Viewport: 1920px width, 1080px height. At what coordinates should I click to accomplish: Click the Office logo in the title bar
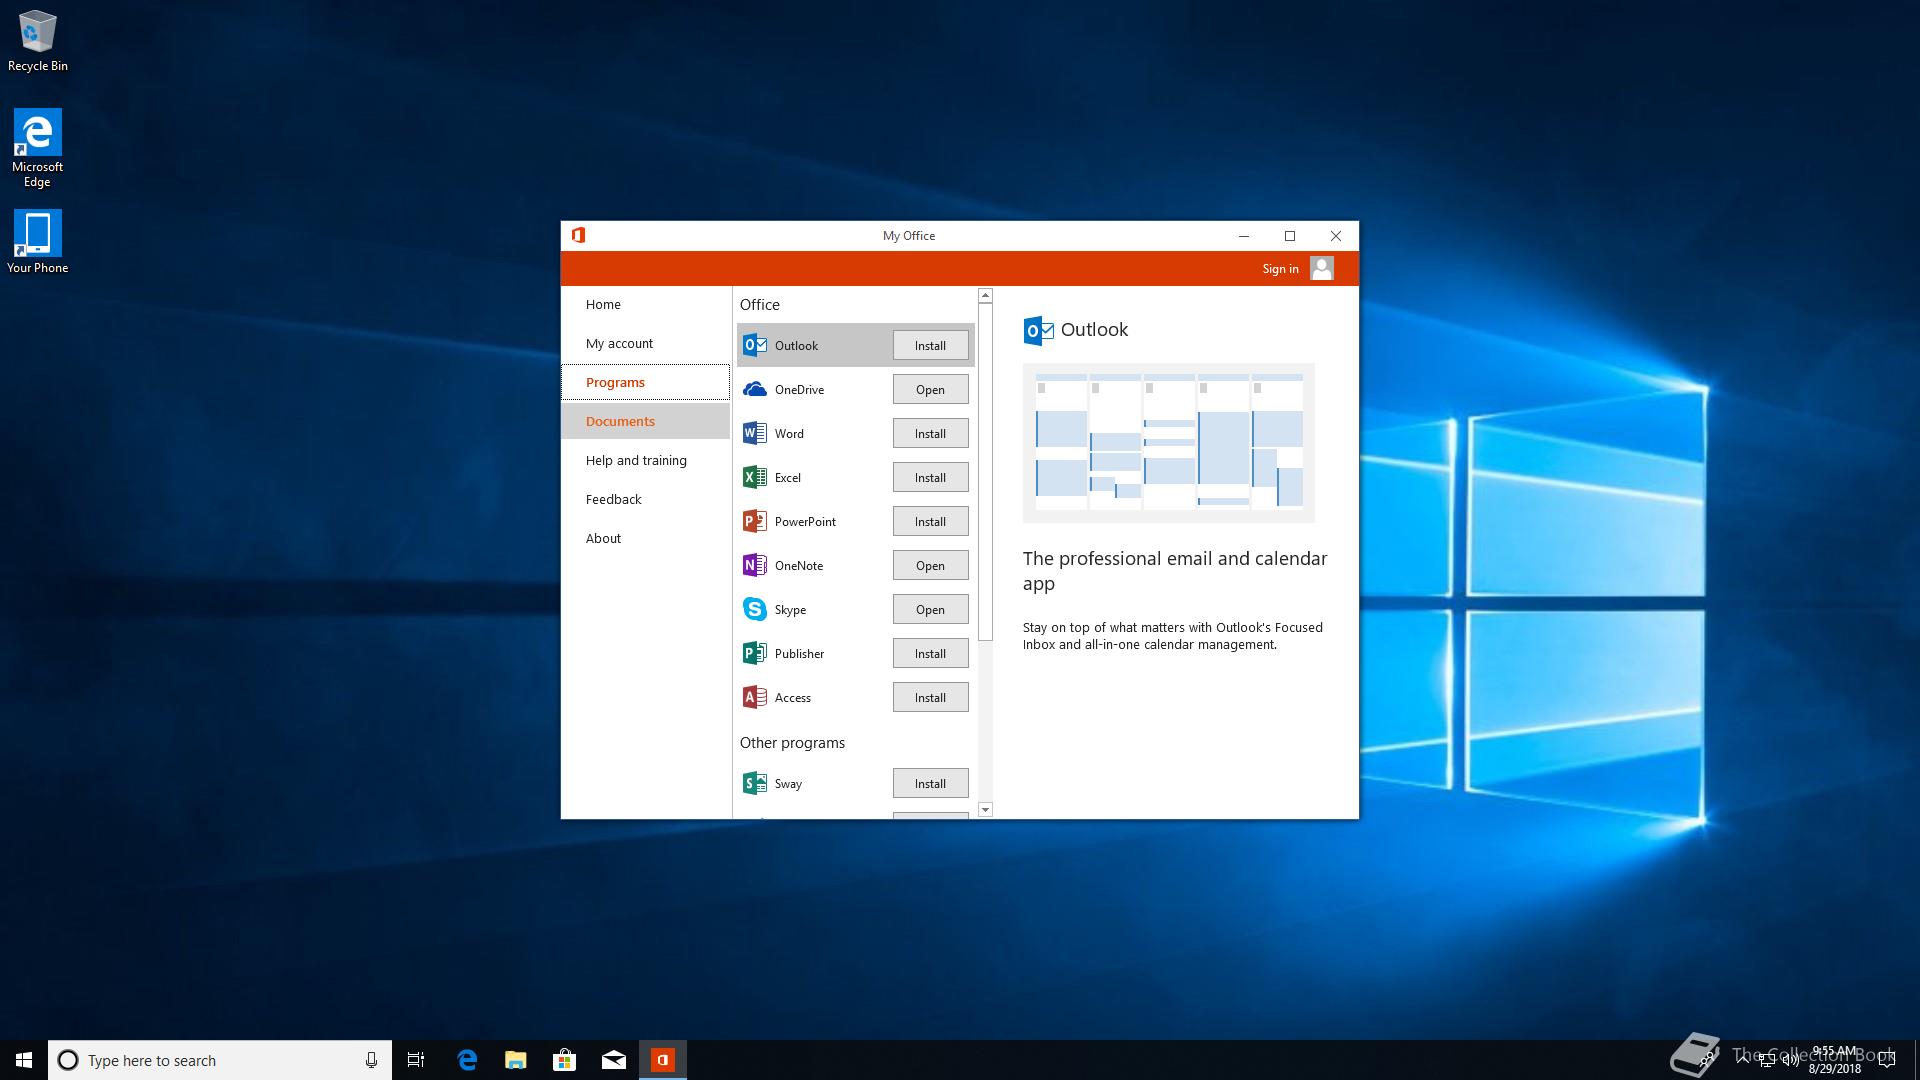[578, 235]
